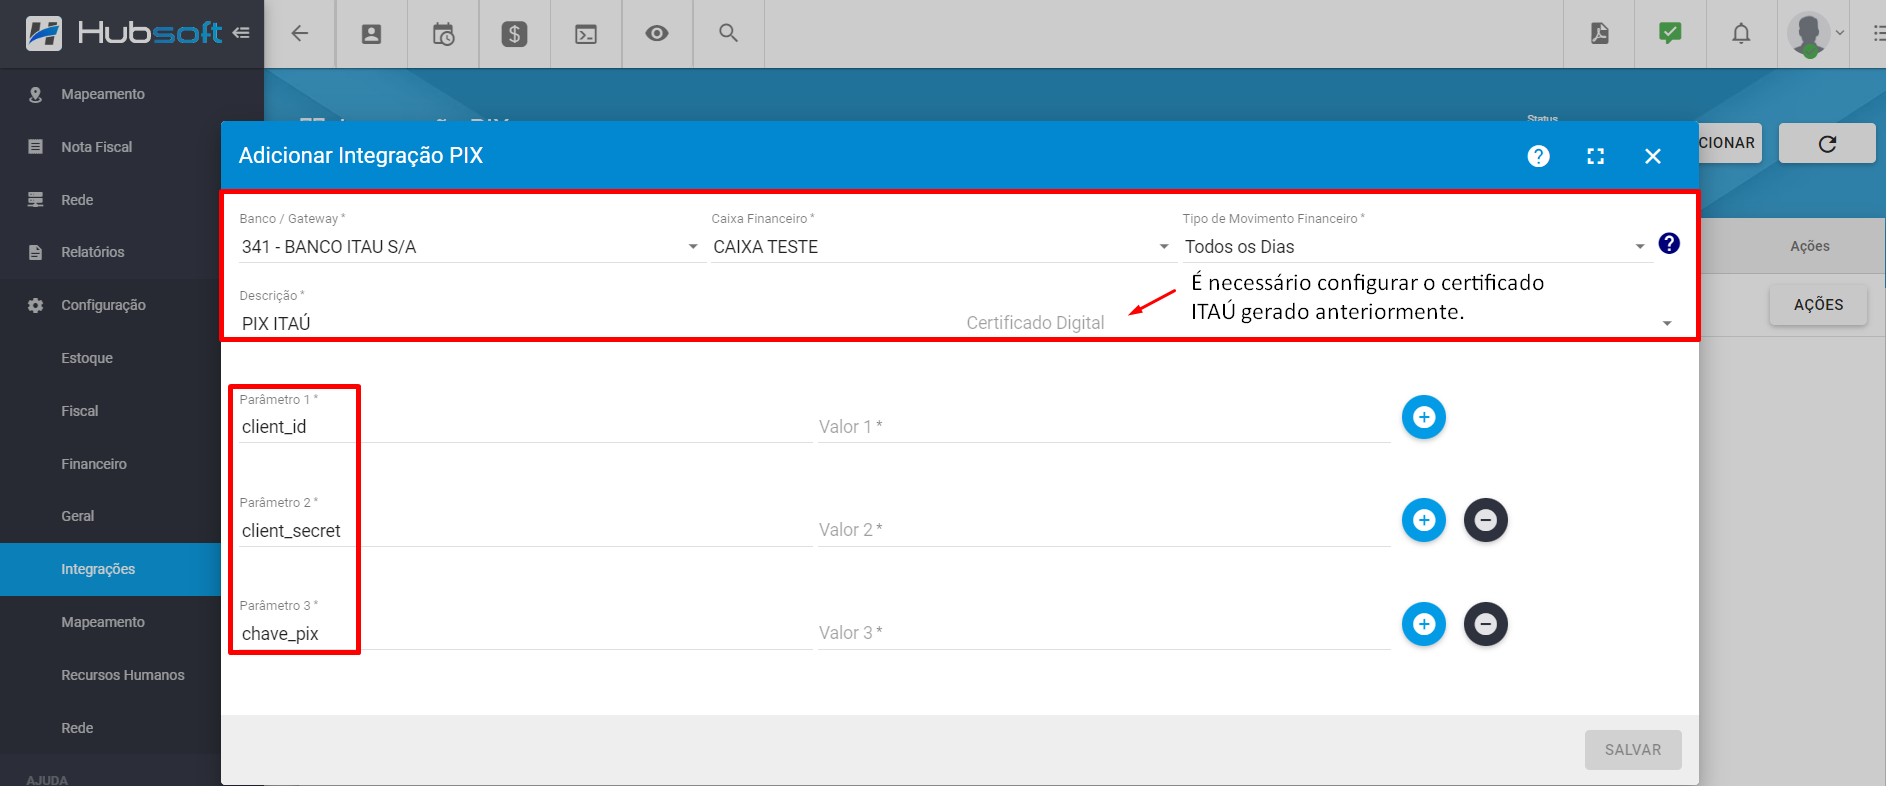Close the Adicionar Integração PIX dialog
The height and width of the screenshot is (786, 1886).
tap(1653, 156)
